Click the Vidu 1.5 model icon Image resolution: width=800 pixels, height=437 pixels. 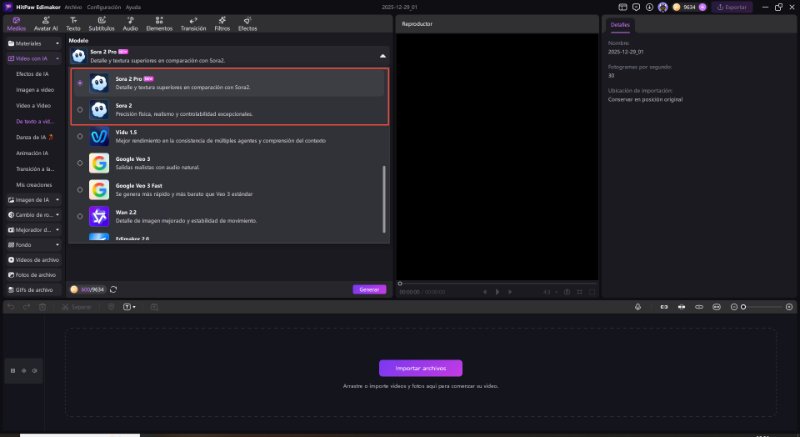point(99,136)
